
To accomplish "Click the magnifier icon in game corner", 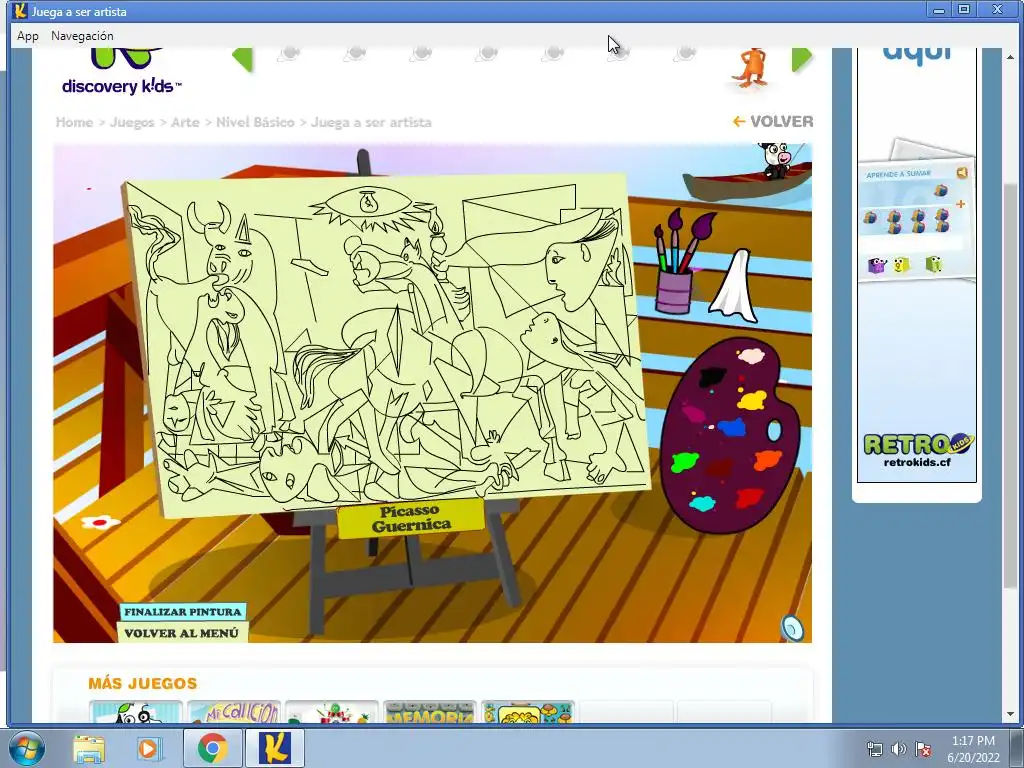I will point(792,628).
